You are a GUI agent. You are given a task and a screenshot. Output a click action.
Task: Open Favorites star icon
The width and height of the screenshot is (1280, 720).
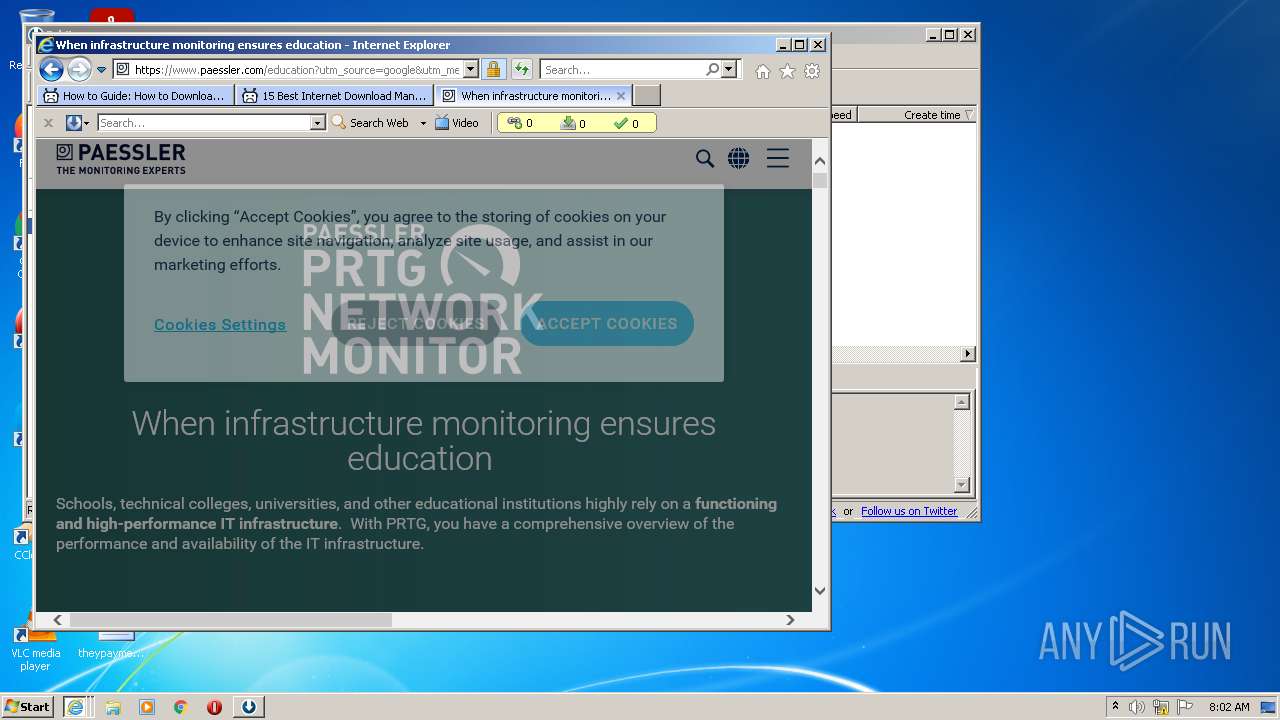pyautogui.click(x=787, y=71)
